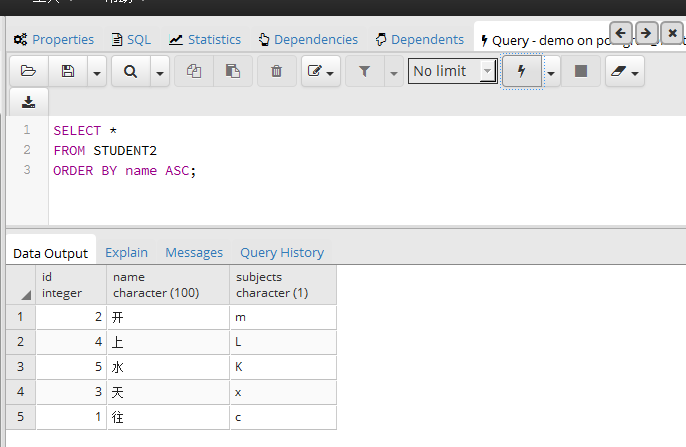Execute query with the lightning icon

[522, 71]
